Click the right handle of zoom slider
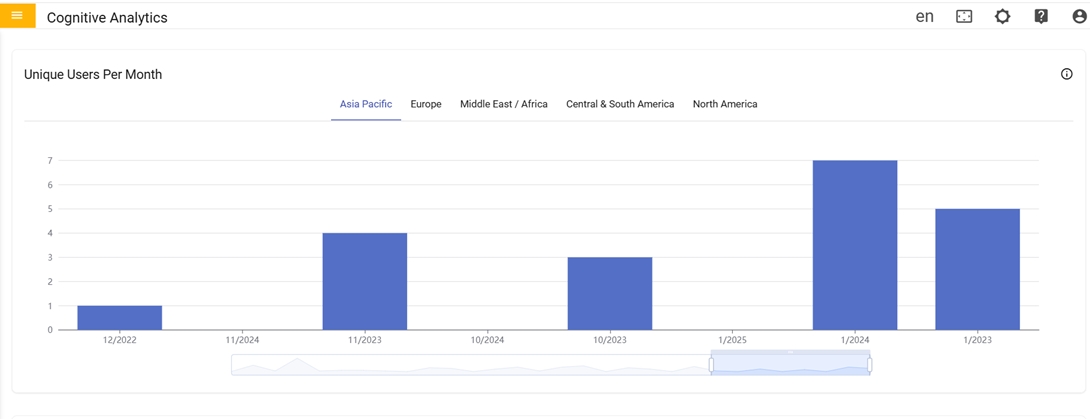 tap(870, 365)
